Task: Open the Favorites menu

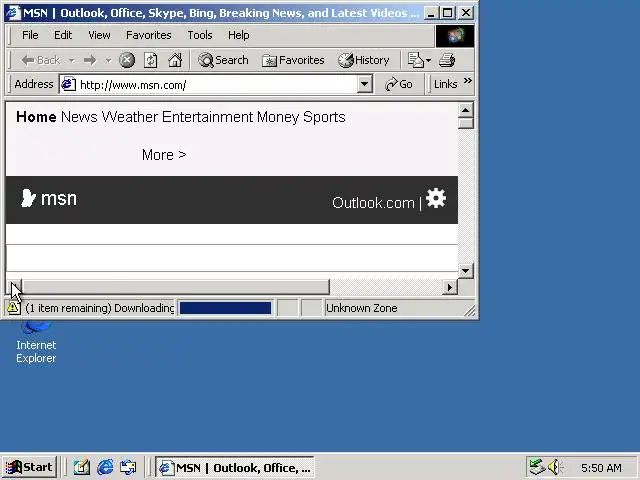Action: (149, 35)
